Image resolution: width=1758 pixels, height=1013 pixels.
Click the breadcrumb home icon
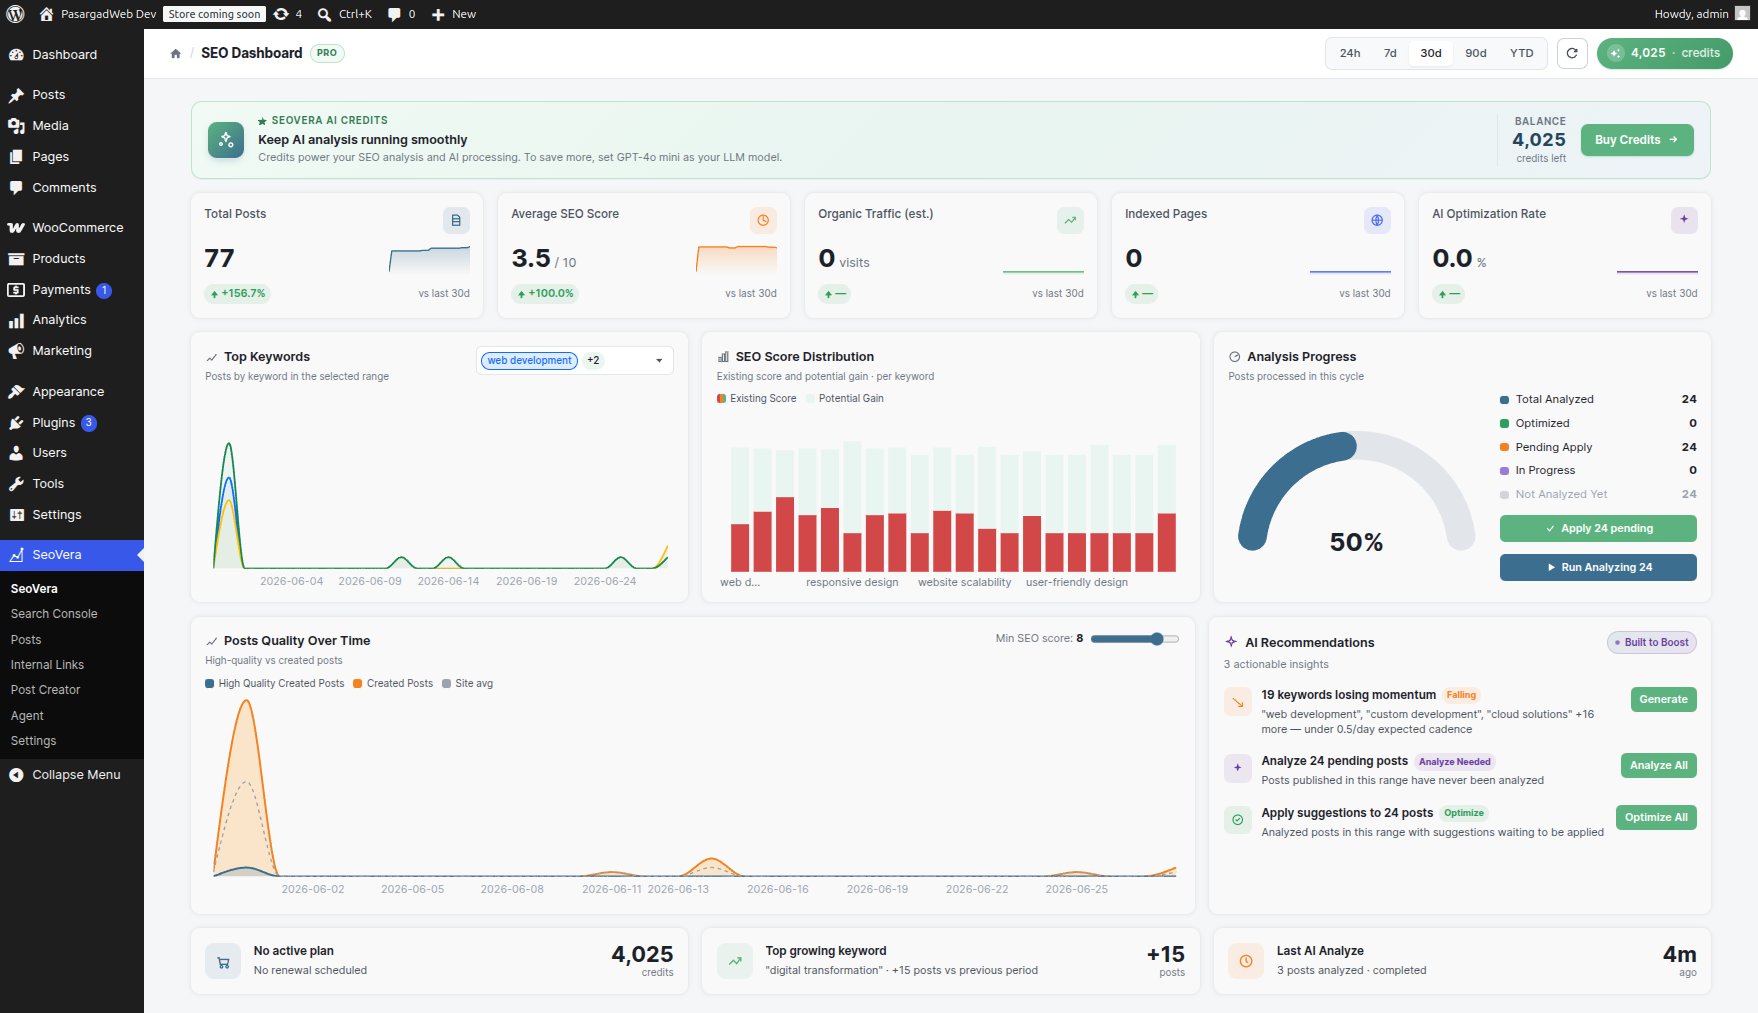176,53
